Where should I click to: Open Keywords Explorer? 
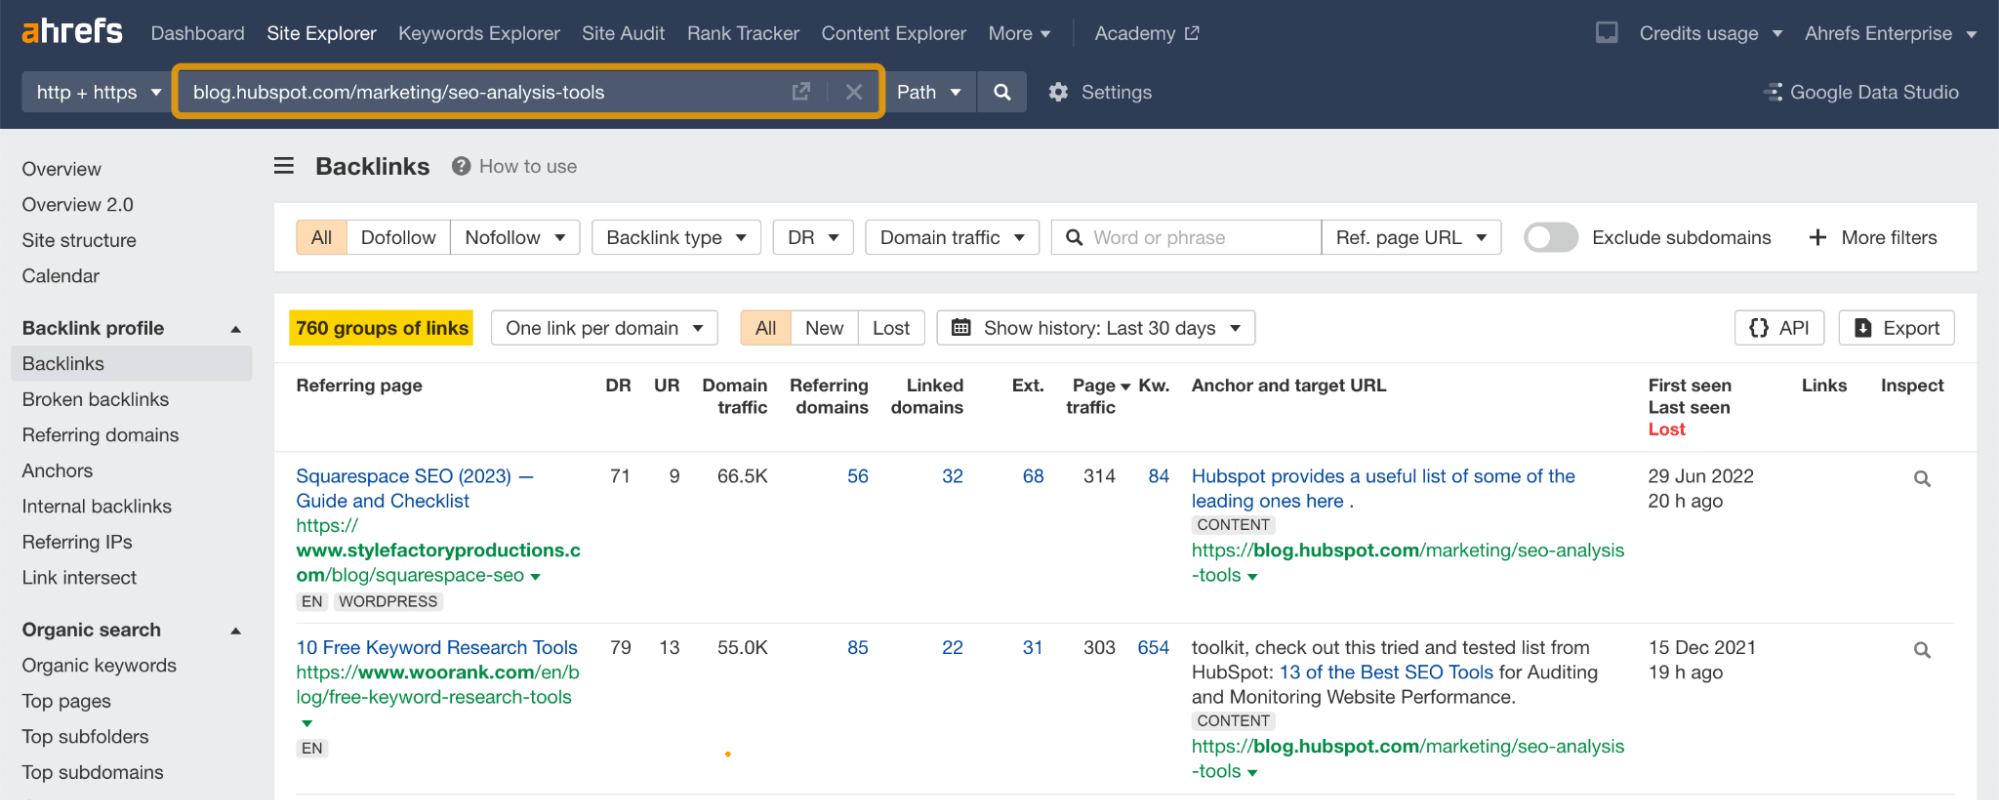click(479, 33)
